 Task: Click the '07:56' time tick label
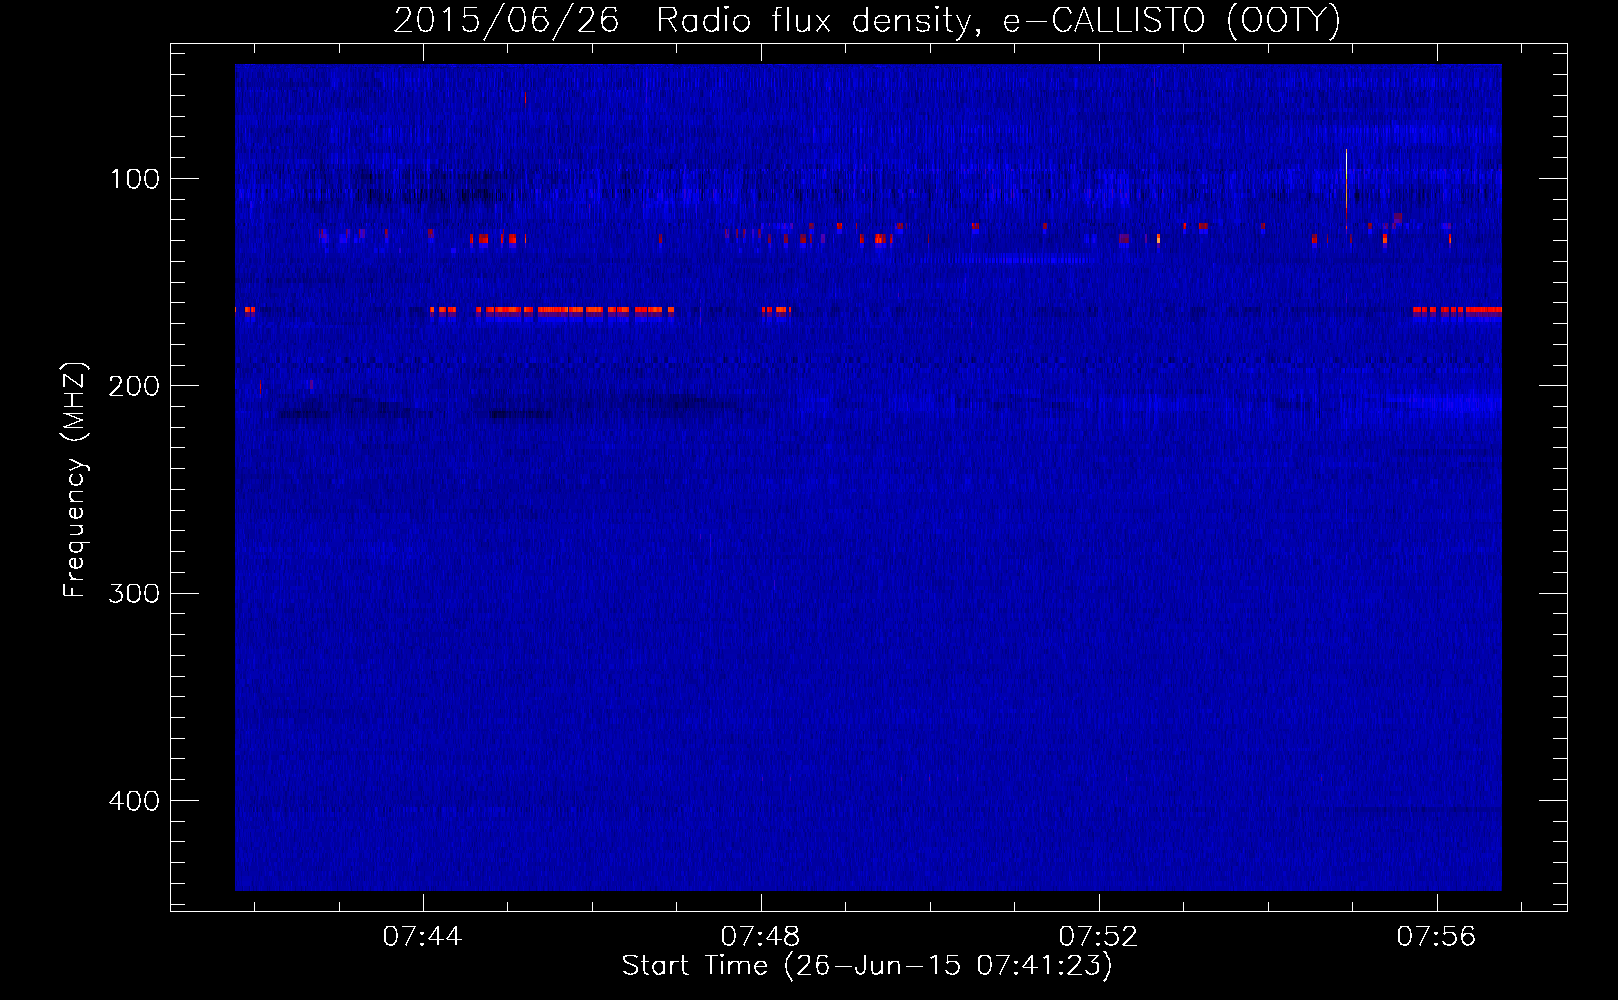point(1437,936)
